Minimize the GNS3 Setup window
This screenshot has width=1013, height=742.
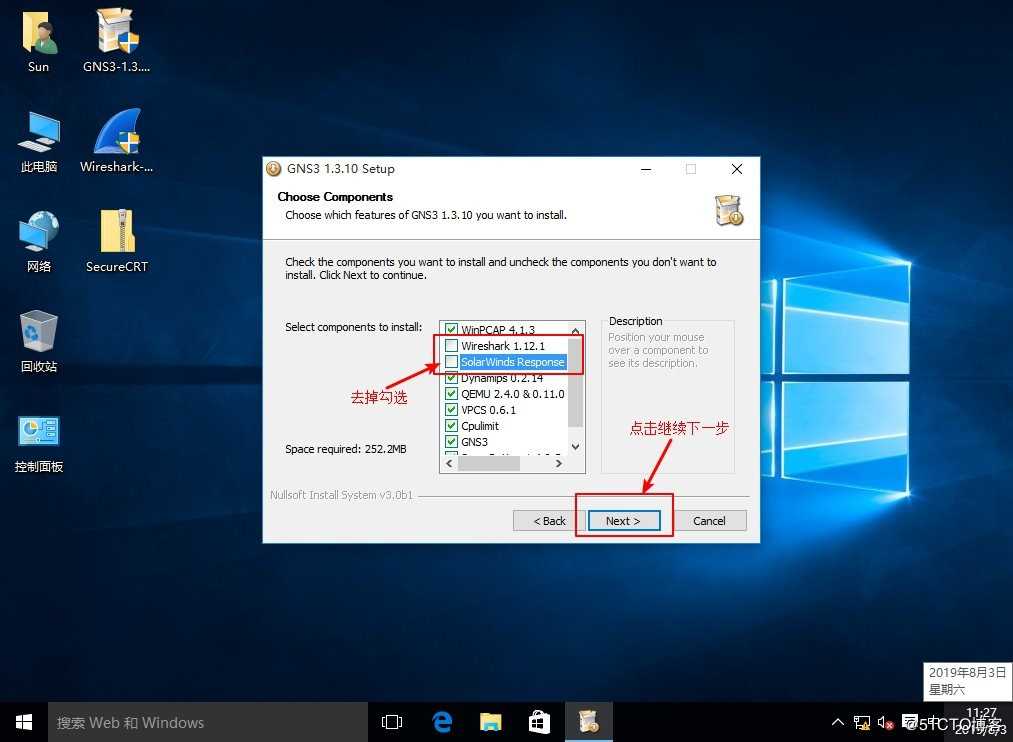point(646,169)
